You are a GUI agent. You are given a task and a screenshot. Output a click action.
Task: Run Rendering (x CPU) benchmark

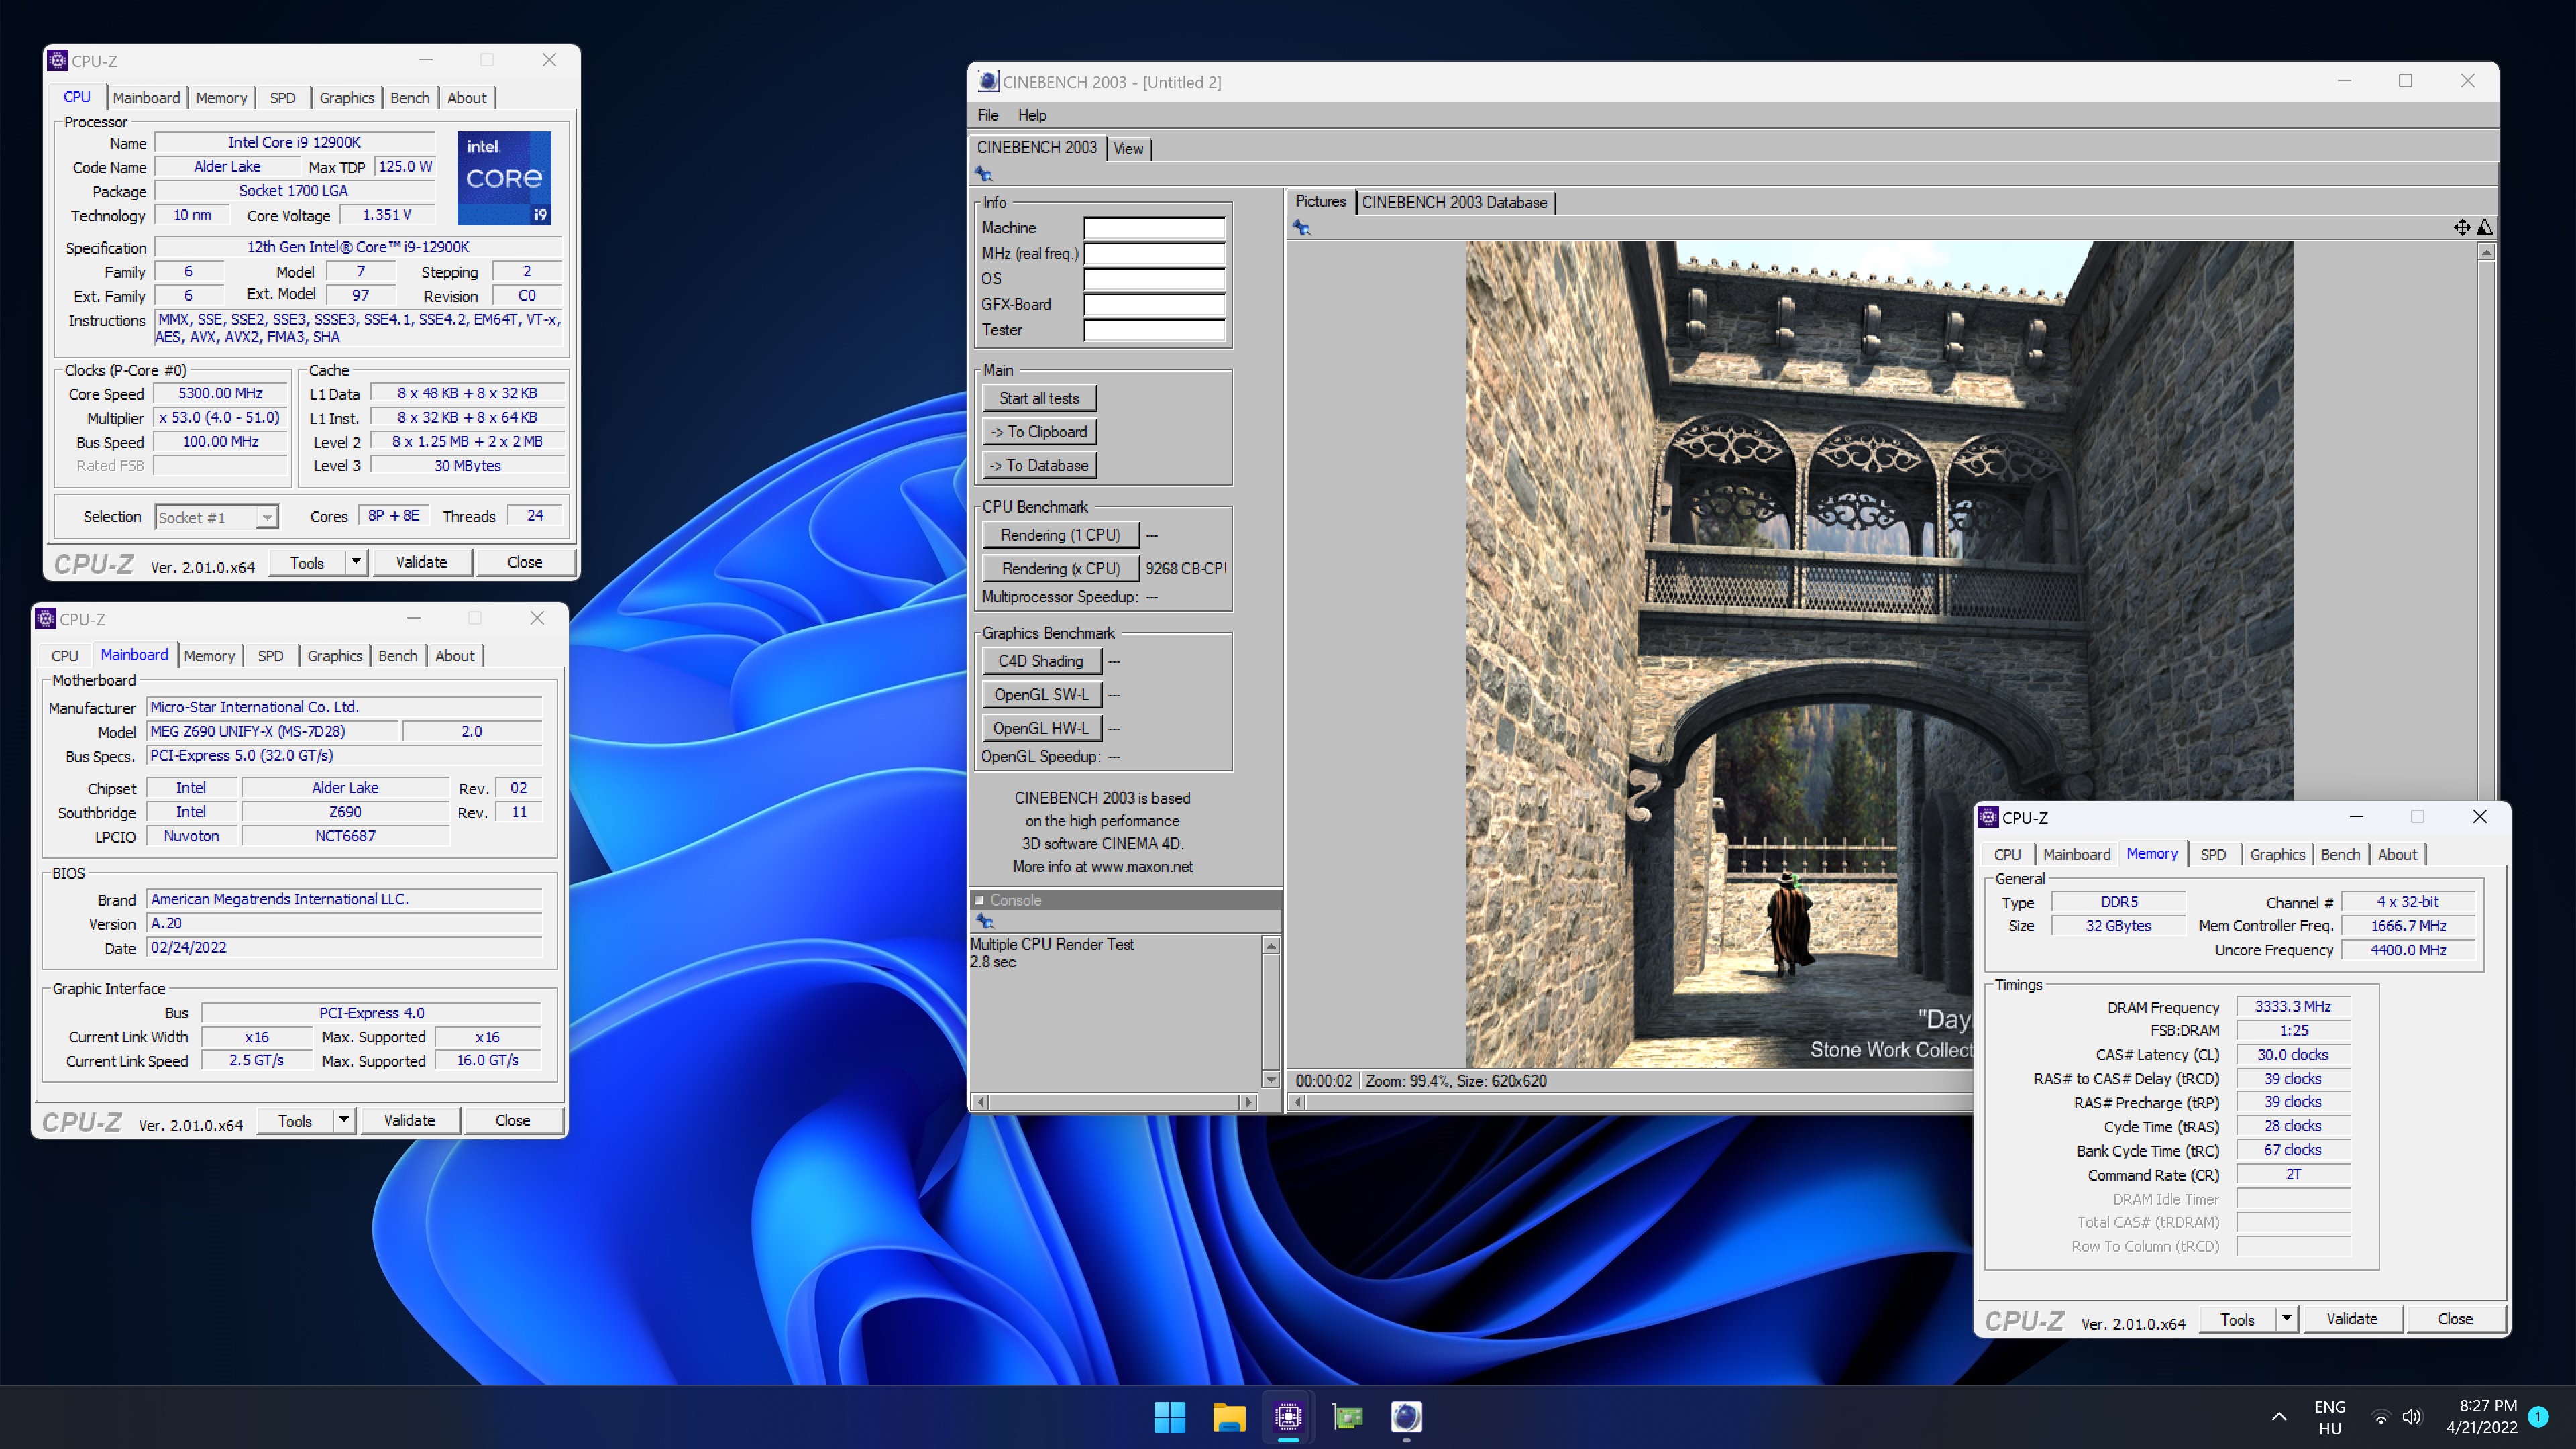click(1060, 569)
